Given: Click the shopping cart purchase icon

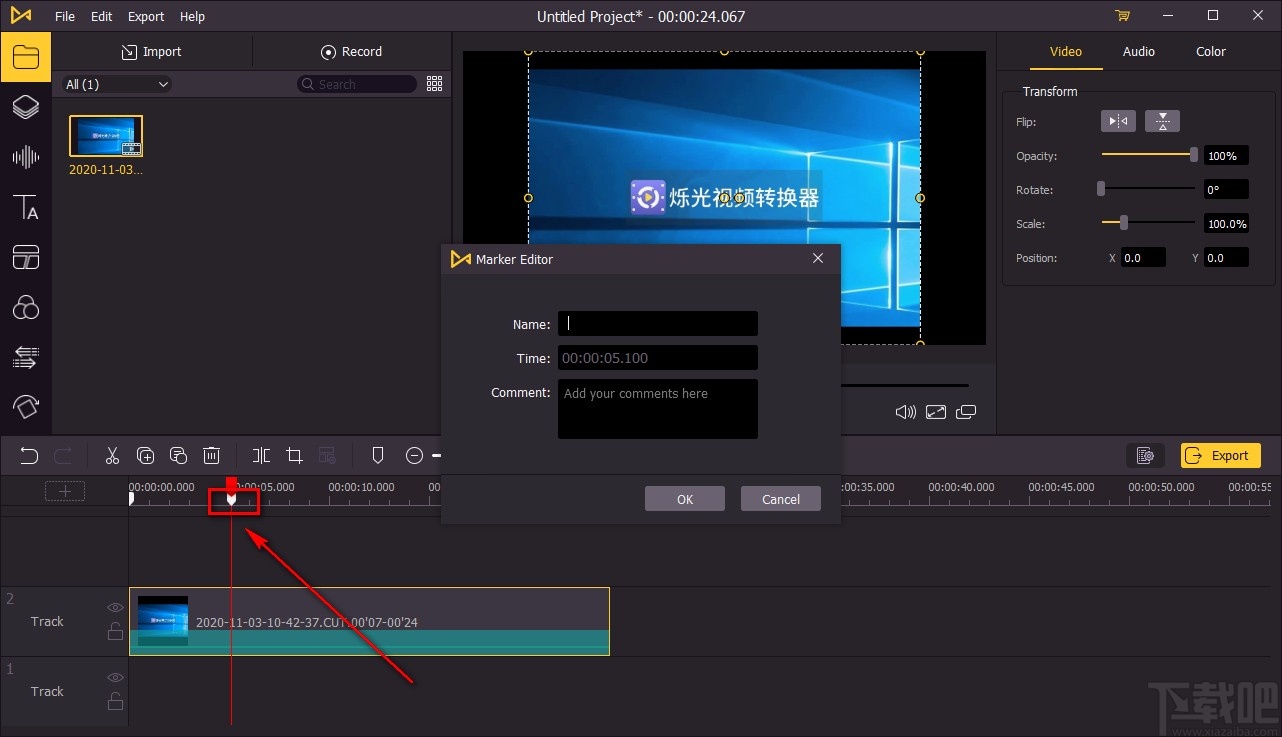Looking at the screenshot, I should click(1122, 16).
